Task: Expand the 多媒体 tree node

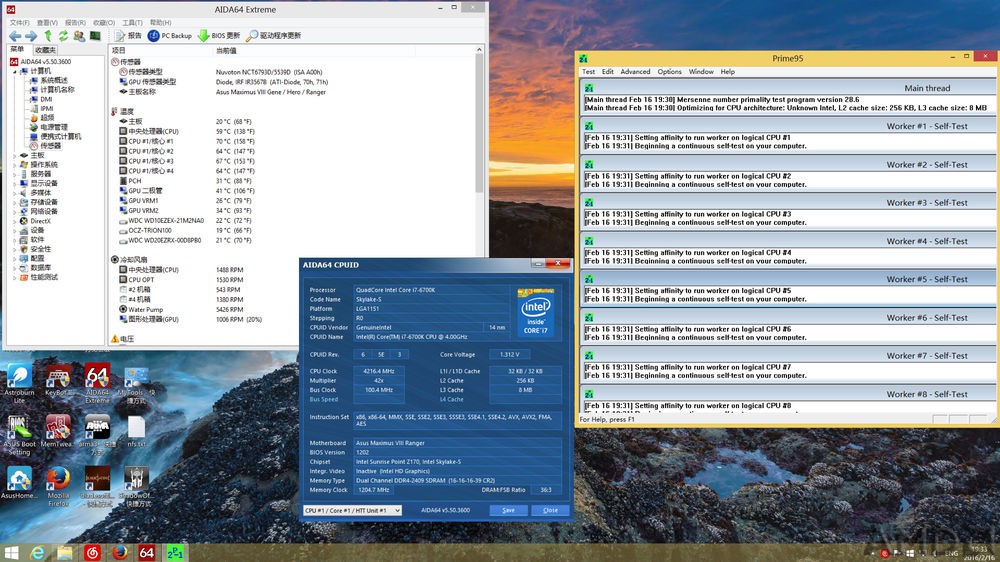Action: tap(15, 193)
